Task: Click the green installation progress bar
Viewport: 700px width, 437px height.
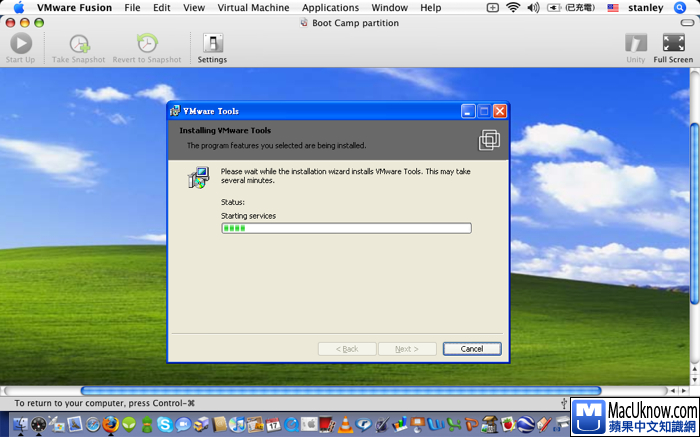Action: (x=346, y=228)
